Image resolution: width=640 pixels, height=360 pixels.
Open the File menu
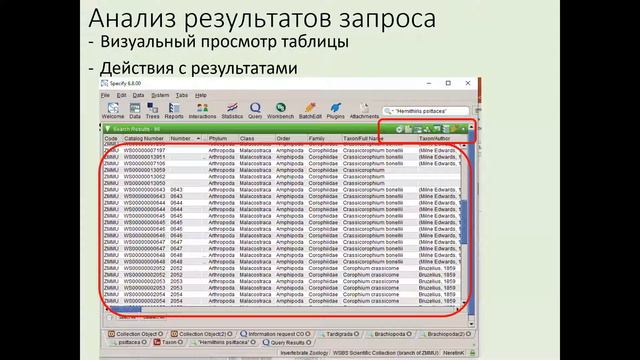105,95
